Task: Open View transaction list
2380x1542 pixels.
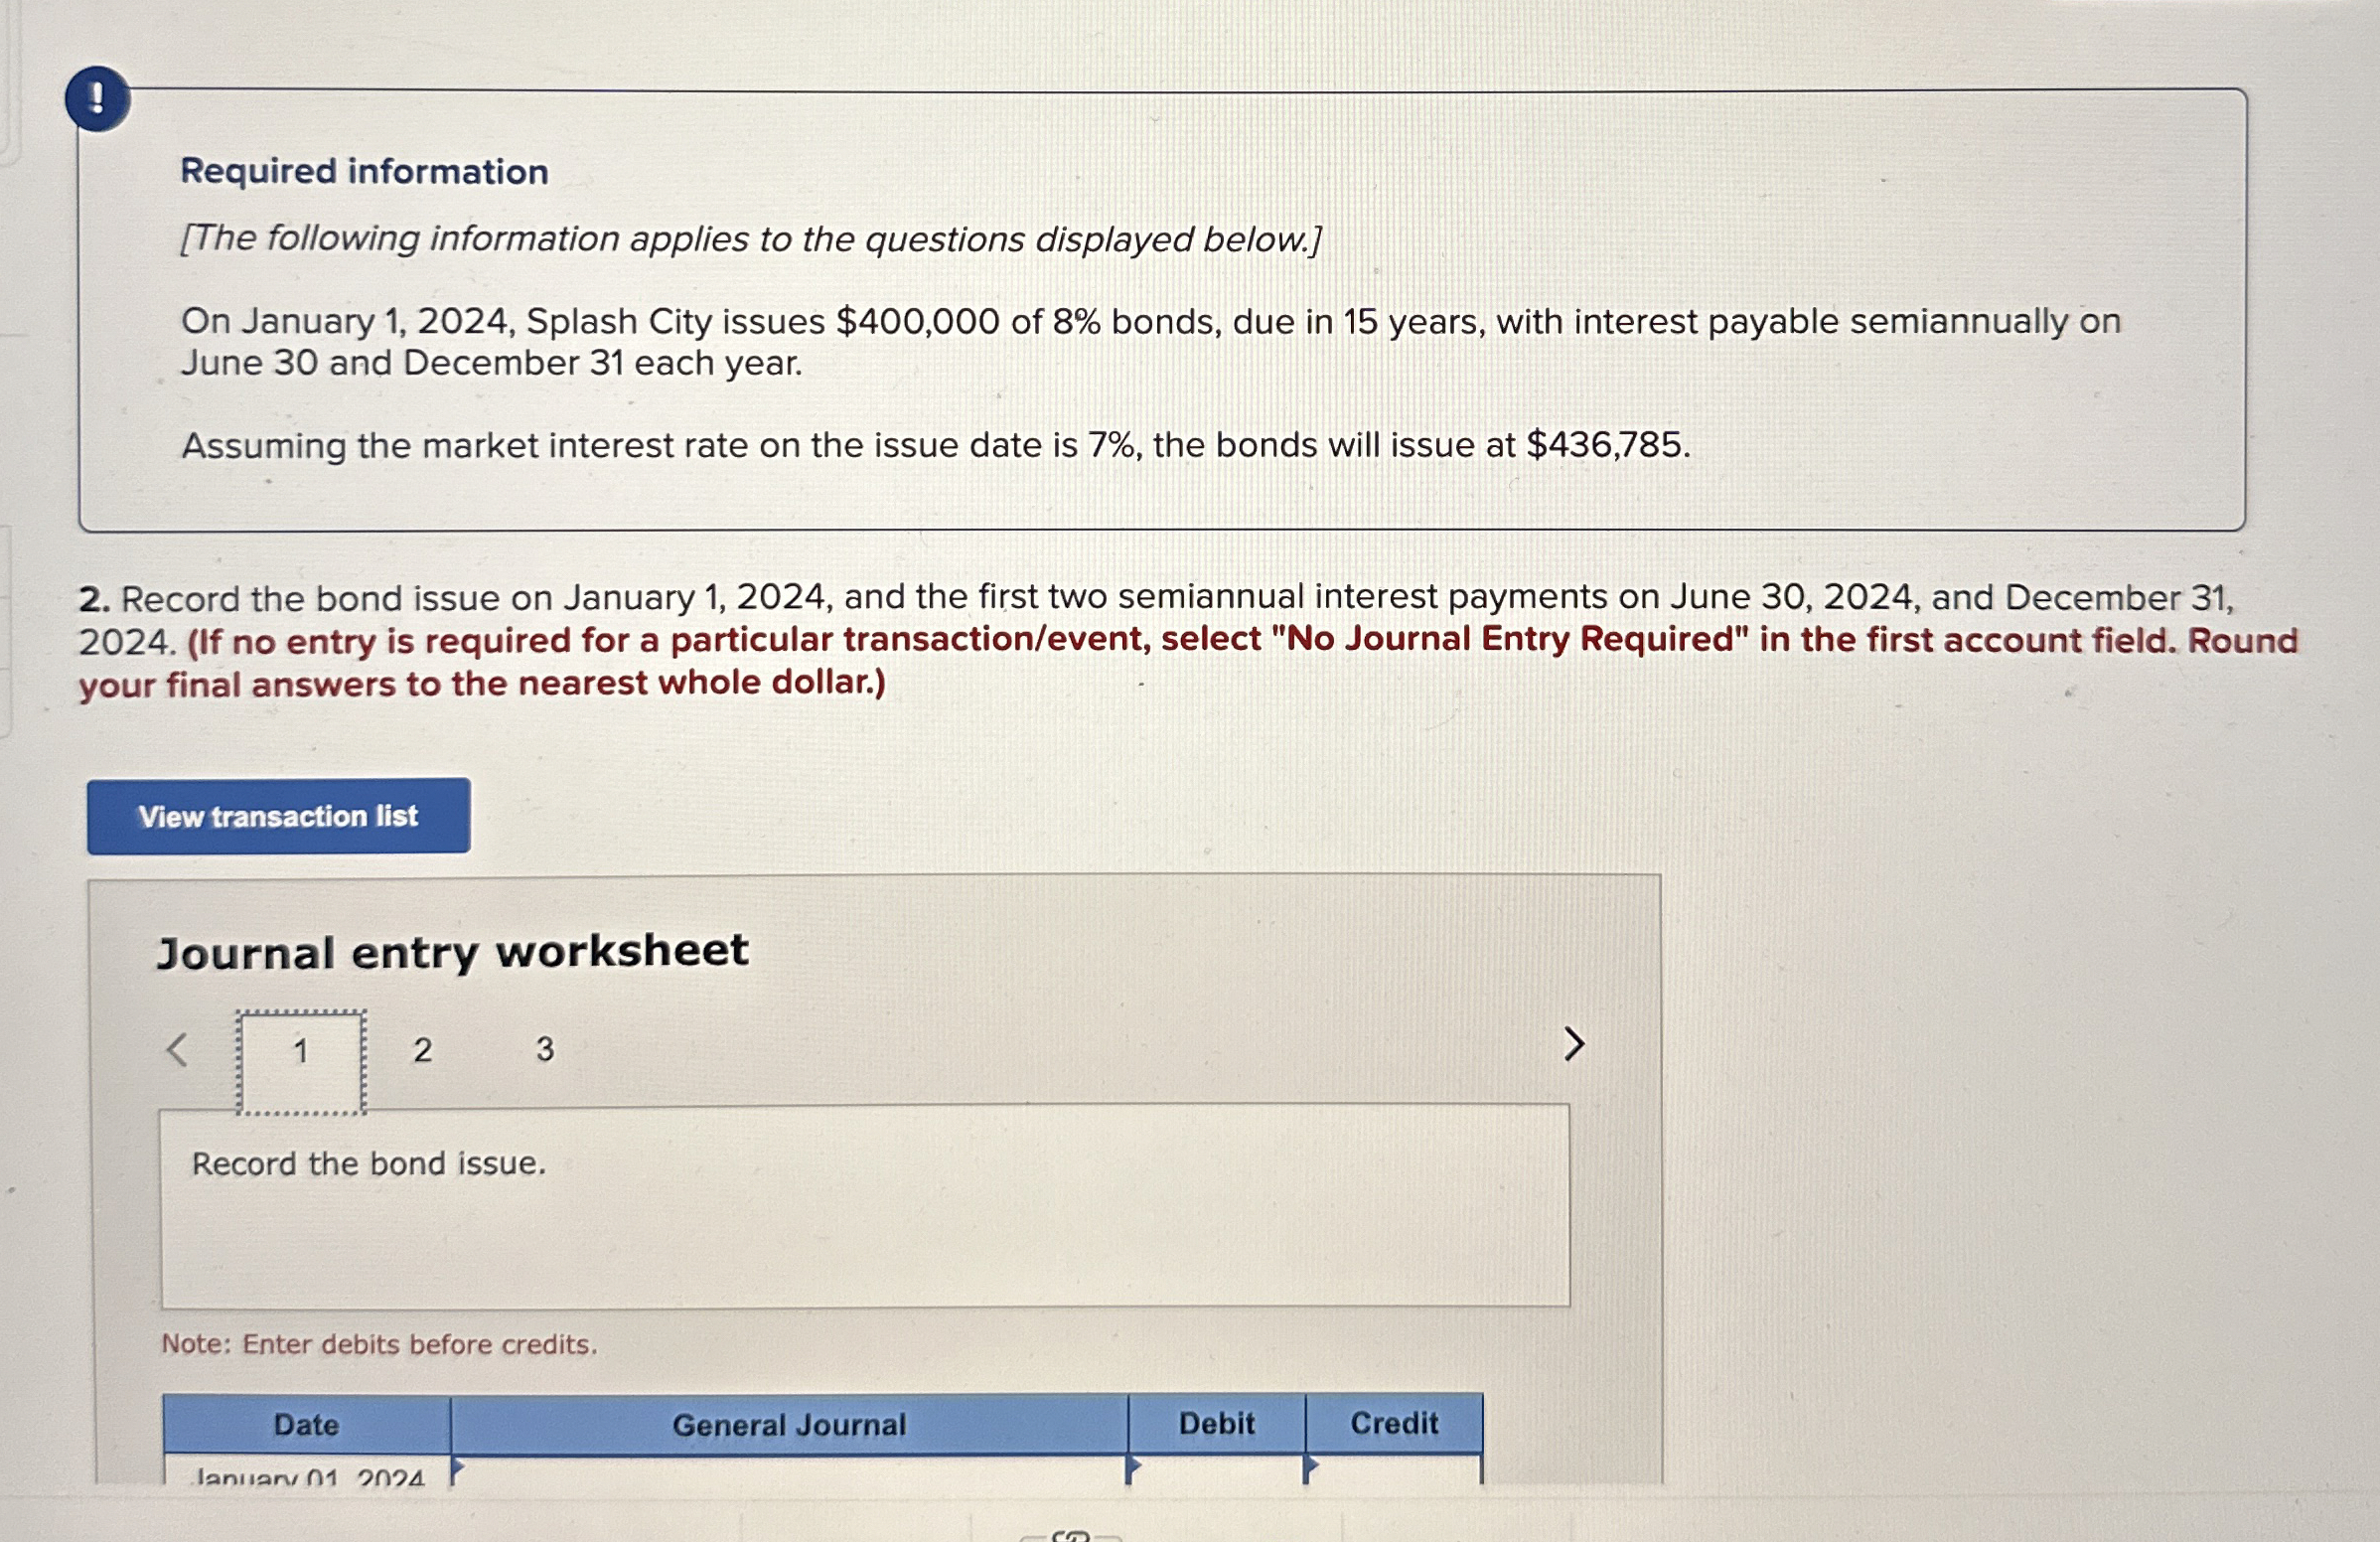Action: [278, 816]
